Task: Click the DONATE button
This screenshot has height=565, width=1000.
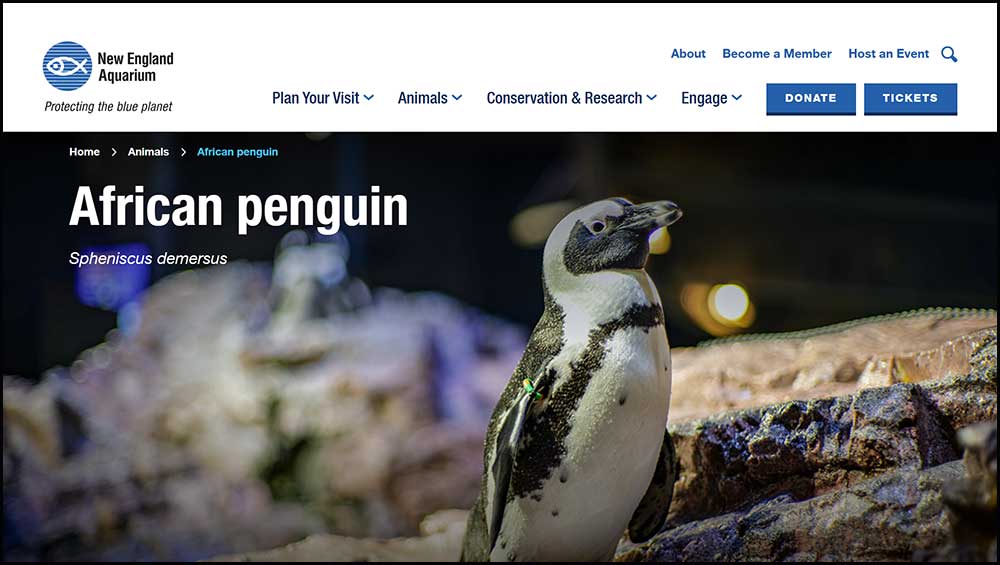Action: click(x=811, y=99)
